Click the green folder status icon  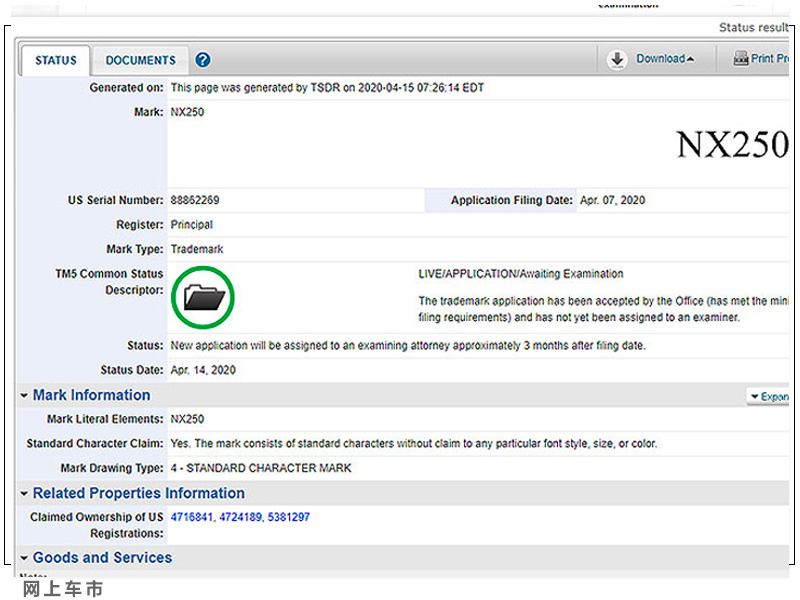point(203,297)
